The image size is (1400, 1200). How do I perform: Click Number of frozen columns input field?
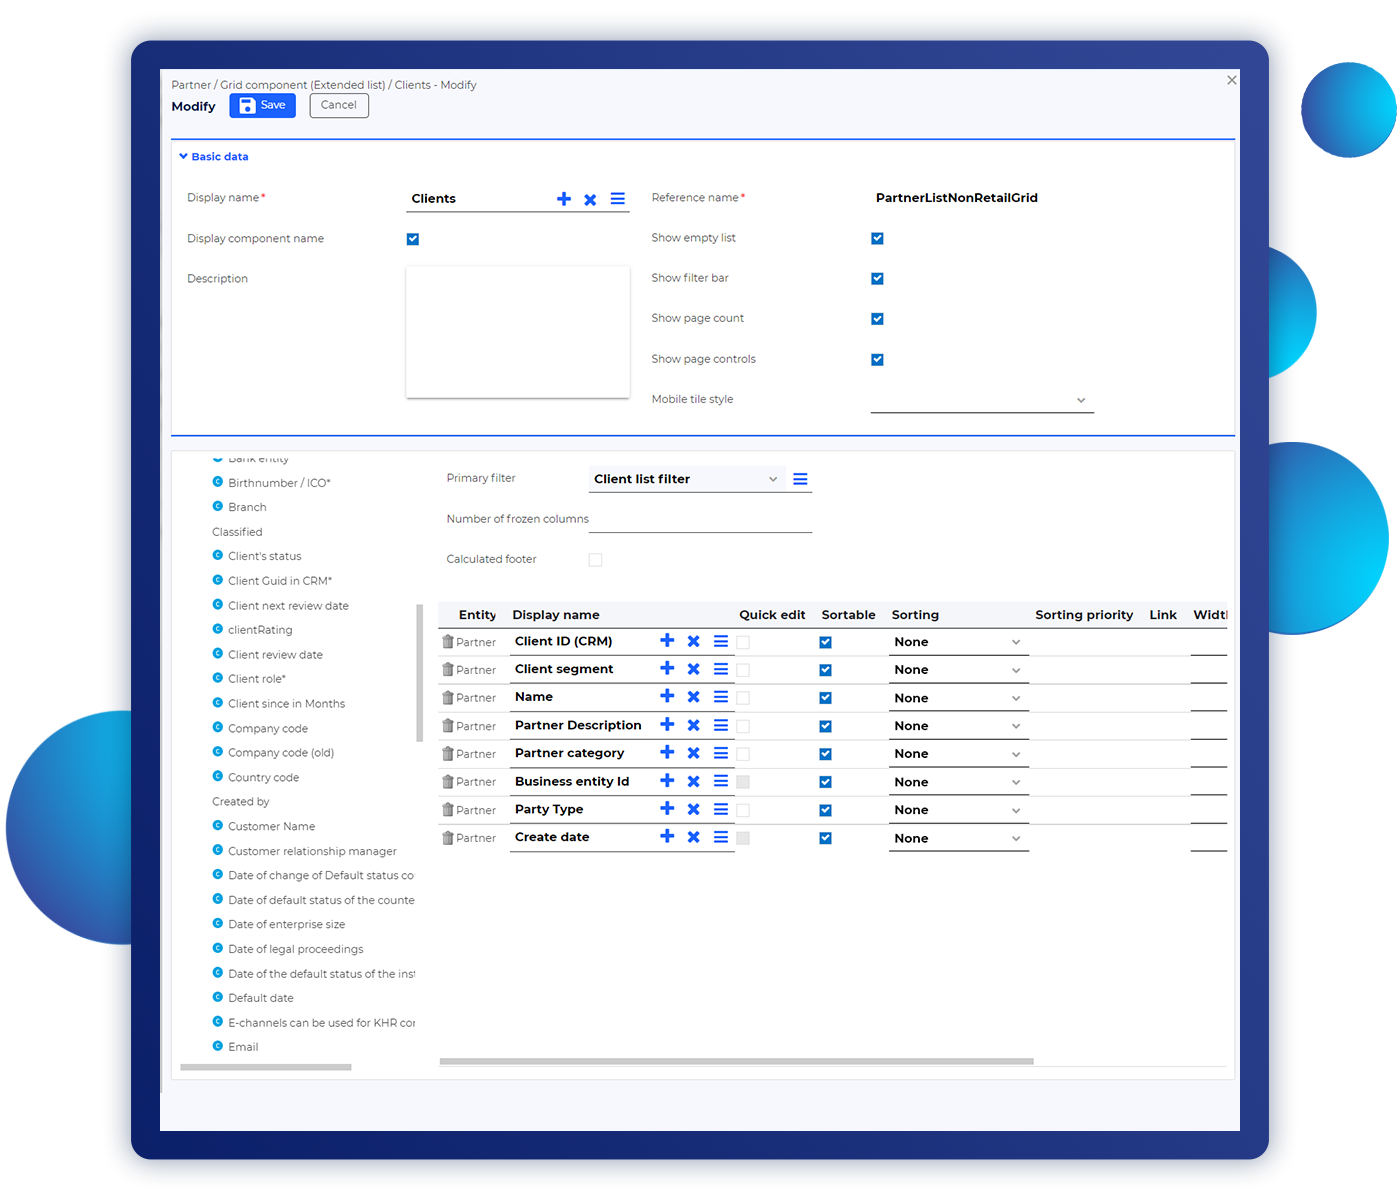[700, 520]
